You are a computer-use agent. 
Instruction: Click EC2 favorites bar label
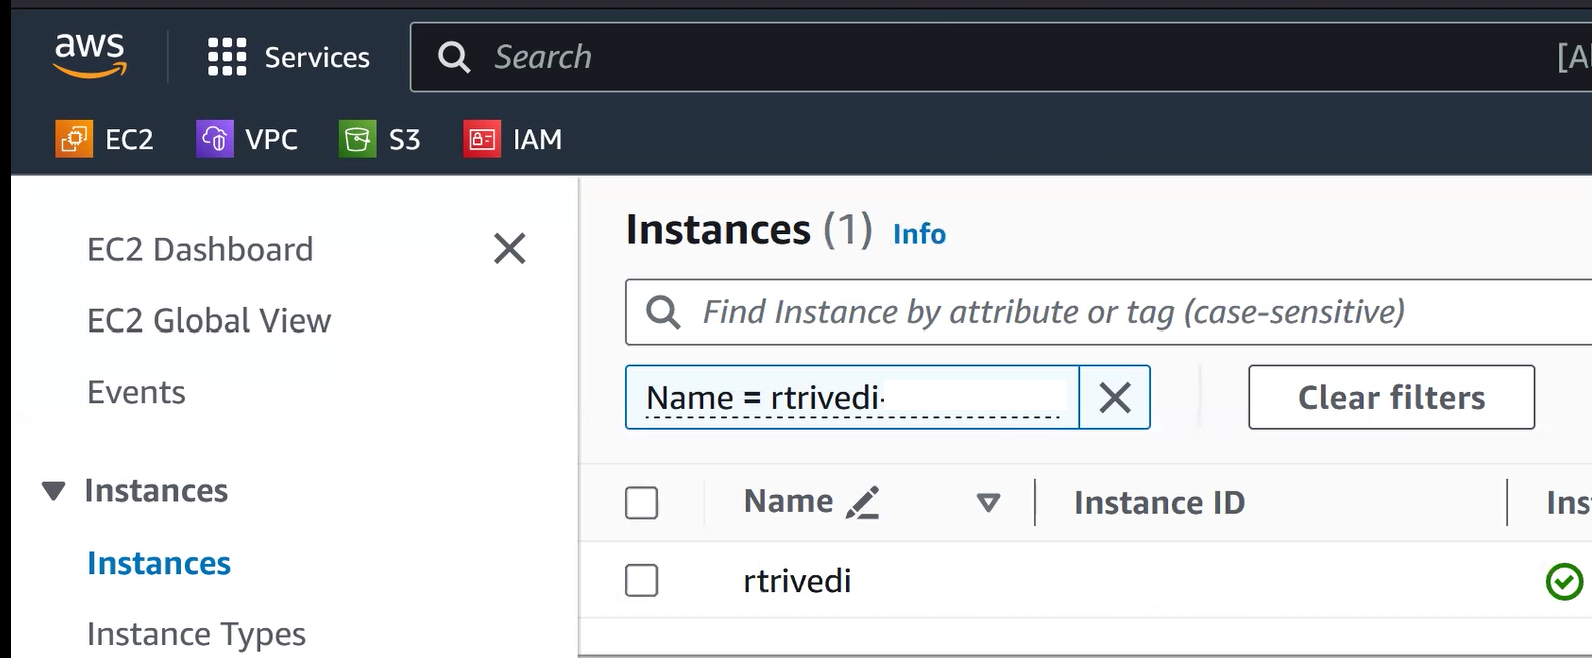(x=130, y=139)
